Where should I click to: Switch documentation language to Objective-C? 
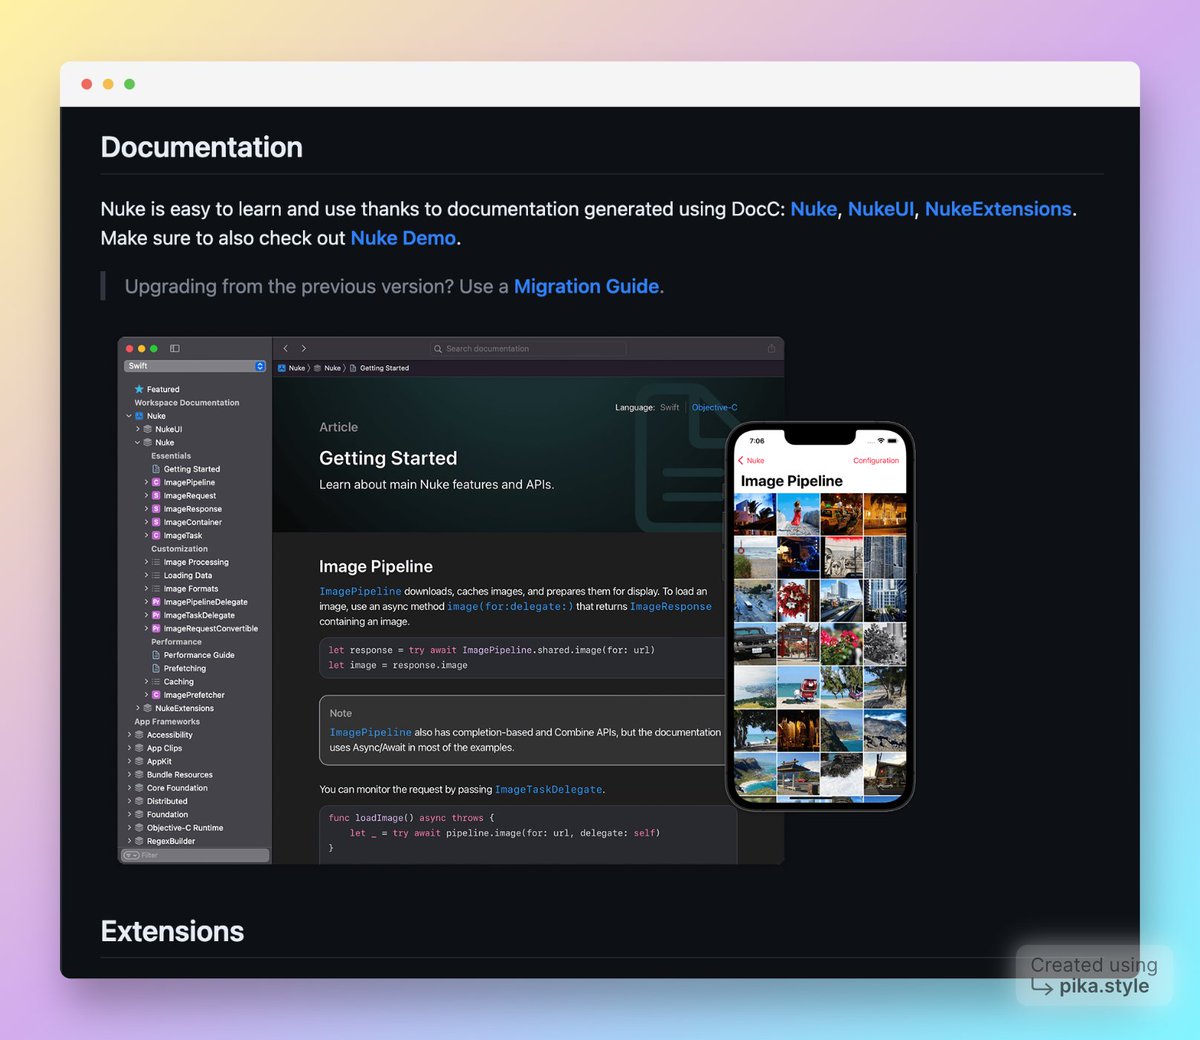715,407
